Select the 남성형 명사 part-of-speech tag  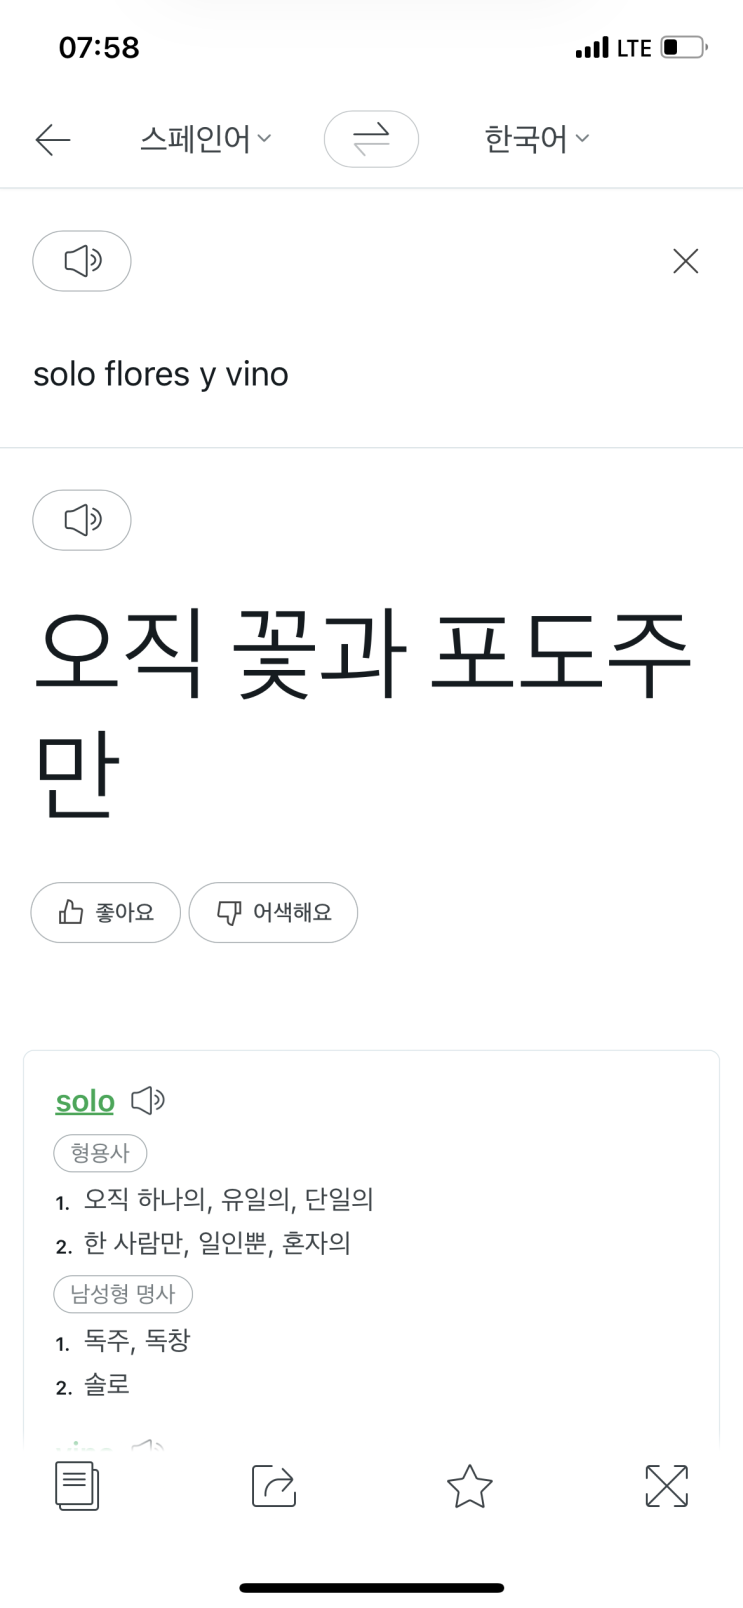point(123,1294)
